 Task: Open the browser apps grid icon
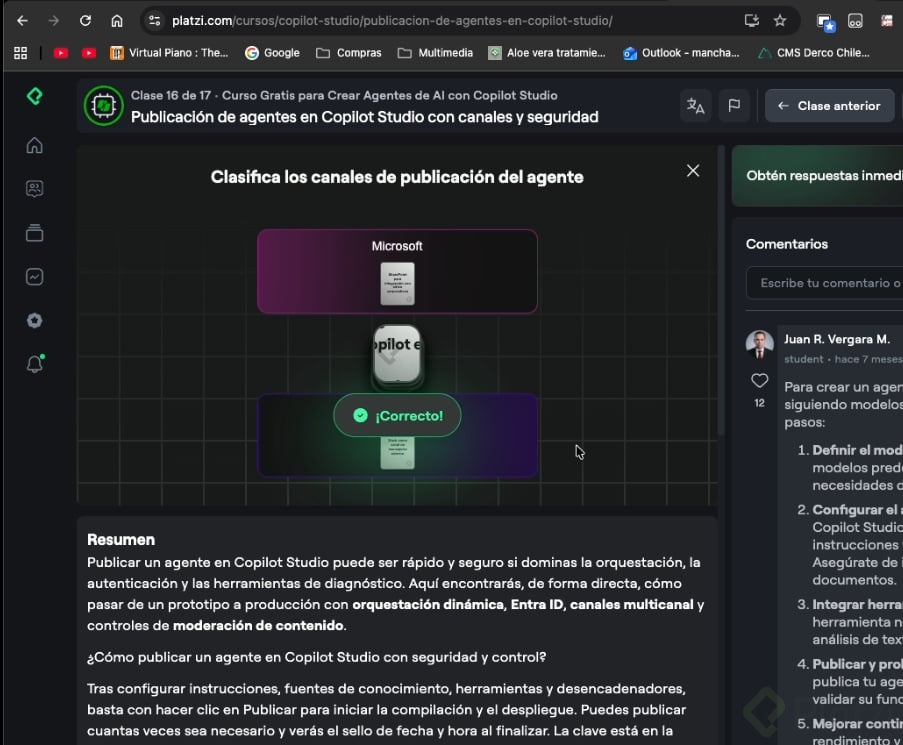tap(21, 53)
